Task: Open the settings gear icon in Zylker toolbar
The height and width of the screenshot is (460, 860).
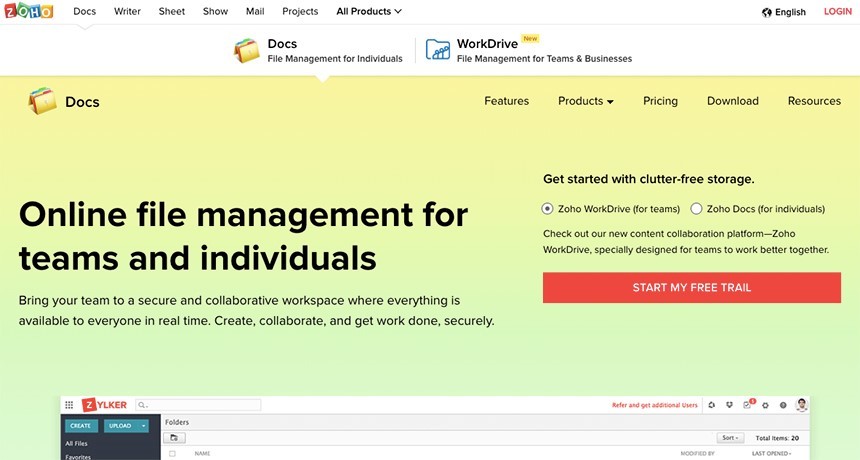Action: tap(765, 405)
